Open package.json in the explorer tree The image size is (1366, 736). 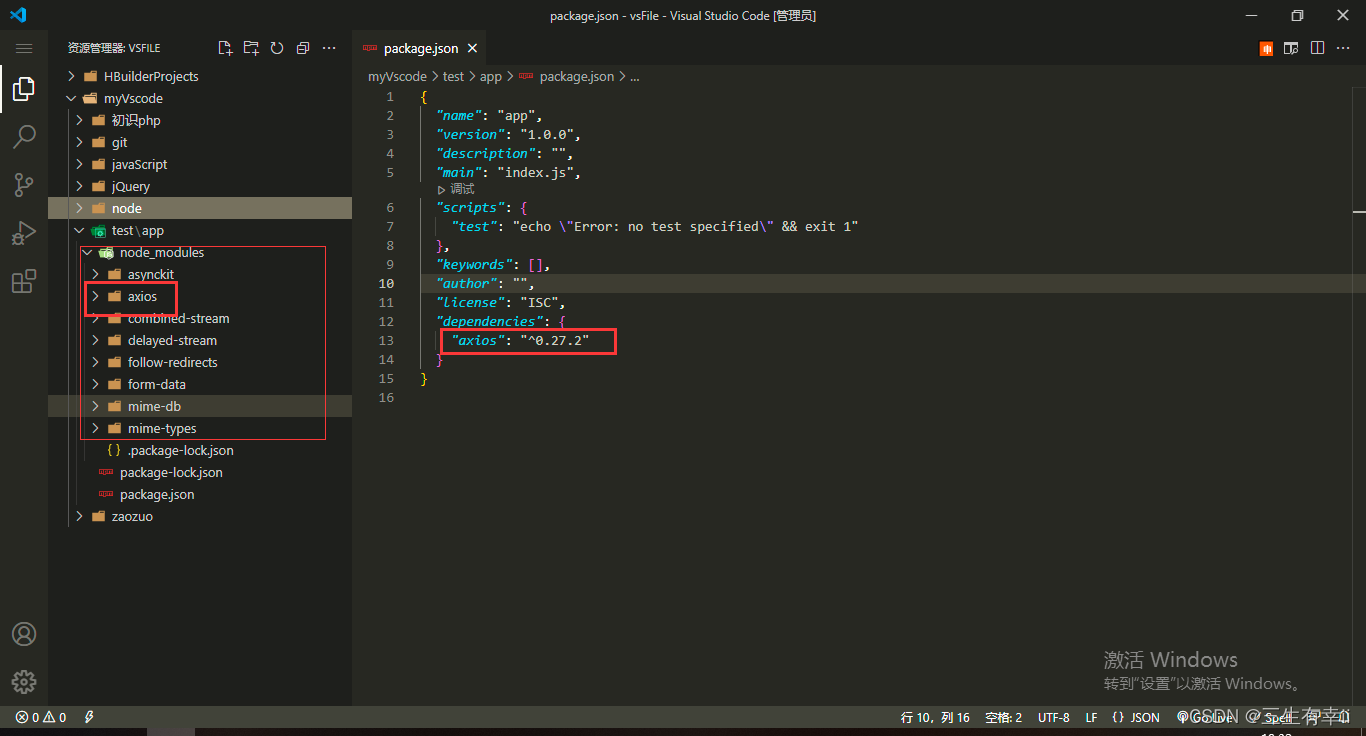[x=200, y=494]
